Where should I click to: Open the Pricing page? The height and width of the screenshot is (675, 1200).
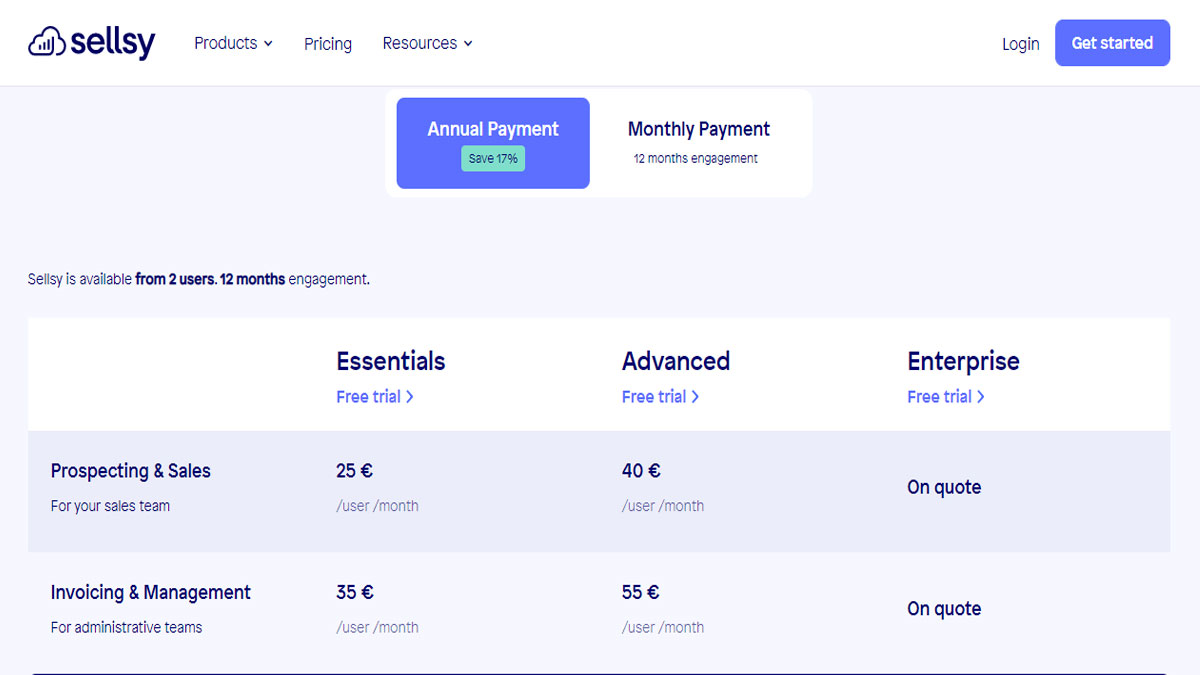[x=327, y=43]
